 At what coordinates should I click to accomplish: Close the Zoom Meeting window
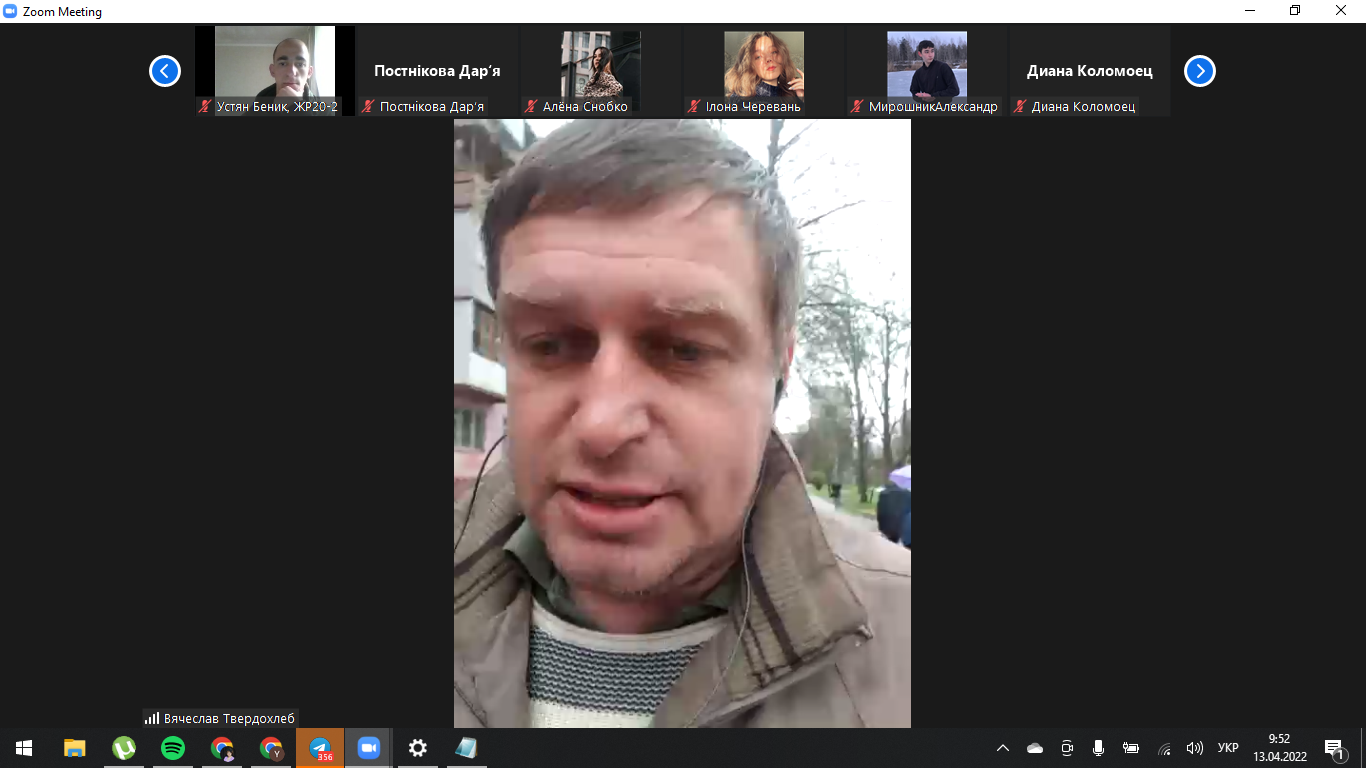tap(1341, 11)
